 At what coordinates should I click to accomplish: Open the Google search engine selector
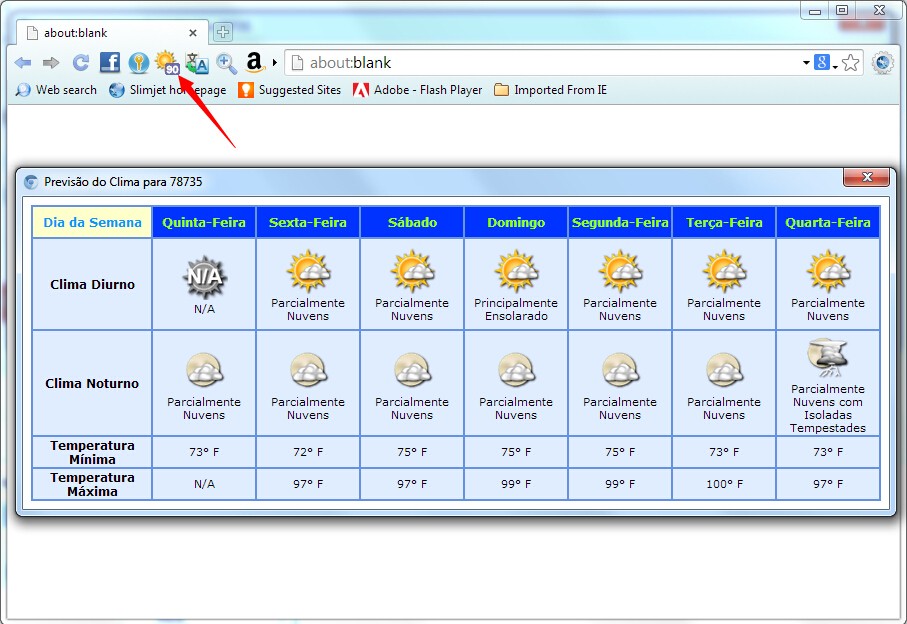tap(825, 62)
